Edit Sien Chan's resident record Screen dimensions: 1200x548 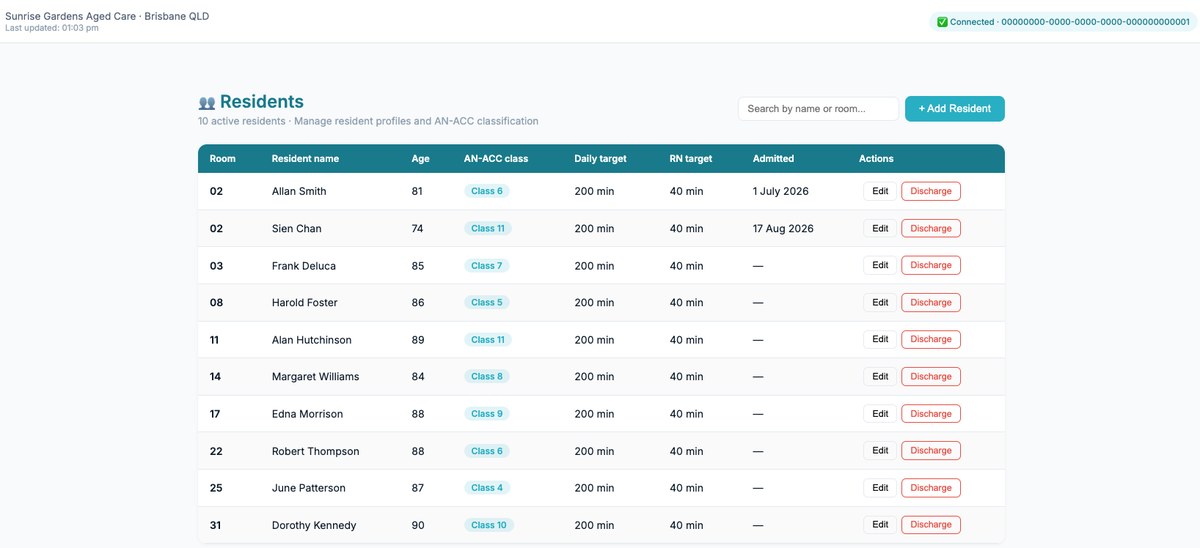(x=880, y=228)
